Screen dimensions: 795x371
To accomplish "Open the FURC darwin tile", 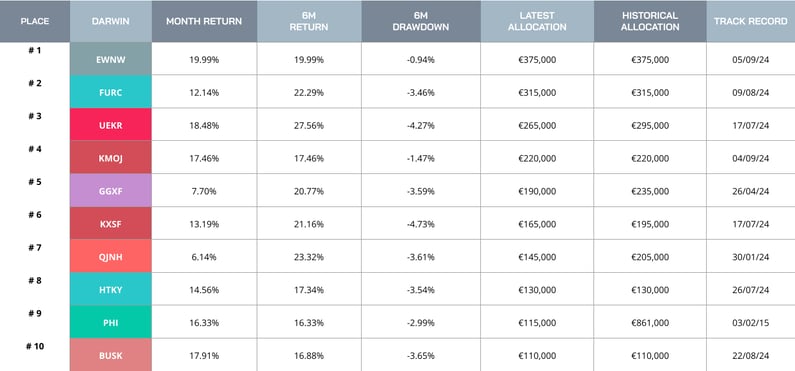I will coord(111,92).
